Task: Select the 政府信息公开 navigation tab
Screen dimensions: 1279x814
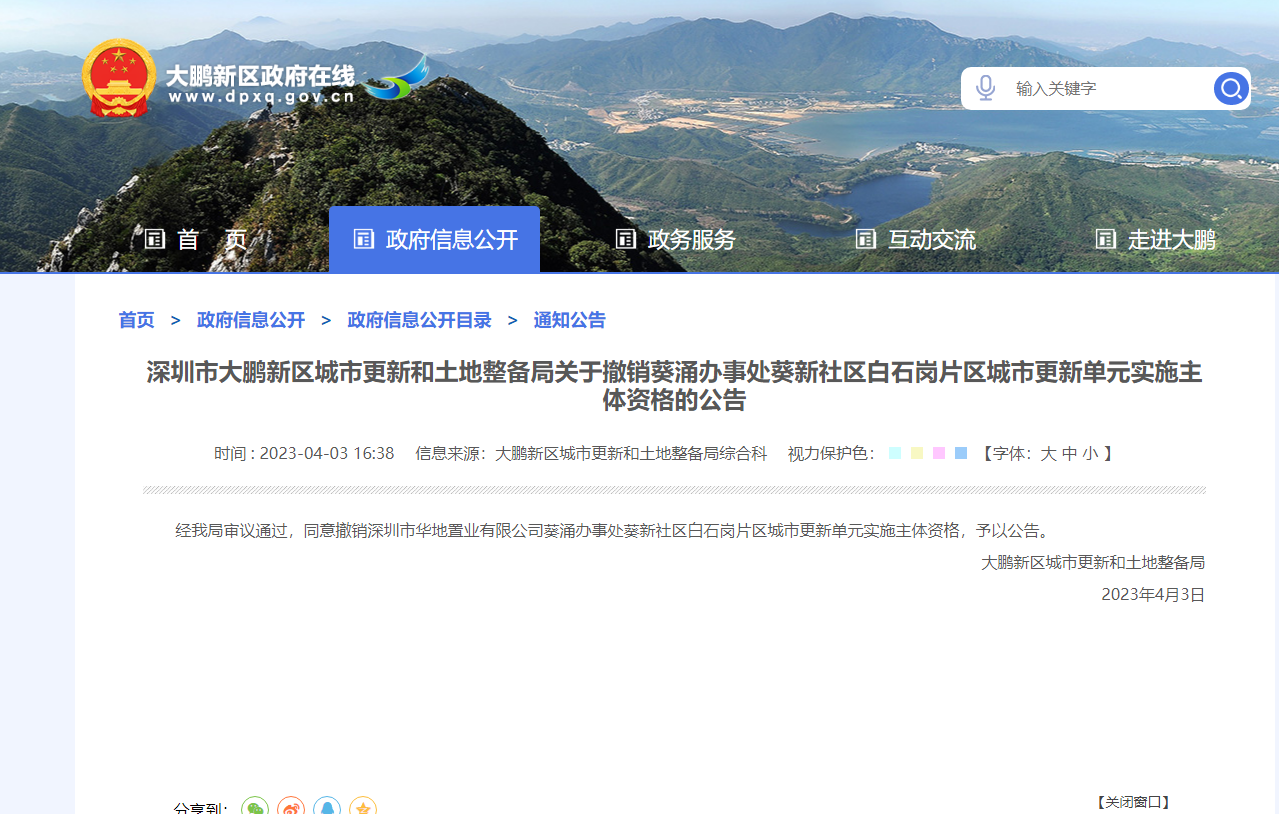Action: click(434, 240)
